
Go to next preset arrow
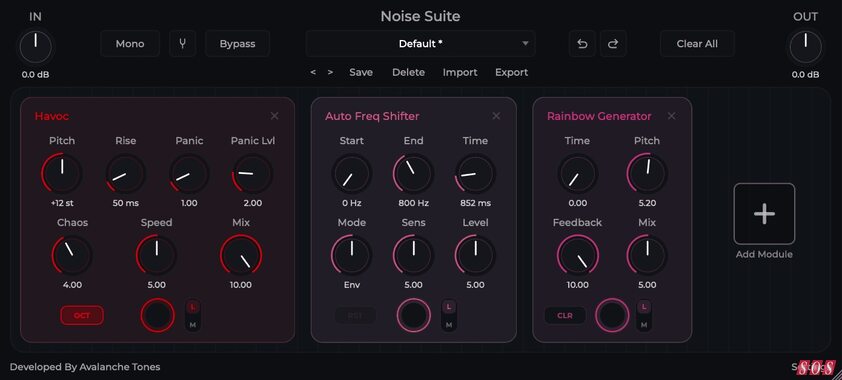coord(330,72)
